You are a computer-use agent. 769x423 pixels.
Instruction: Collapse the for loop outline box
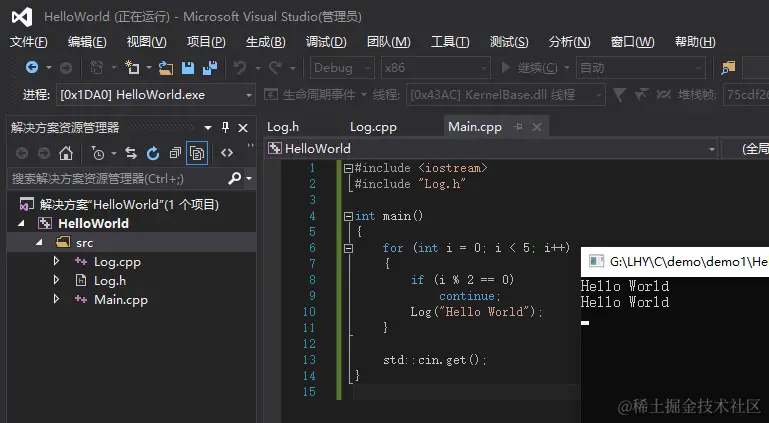(348, 249)
